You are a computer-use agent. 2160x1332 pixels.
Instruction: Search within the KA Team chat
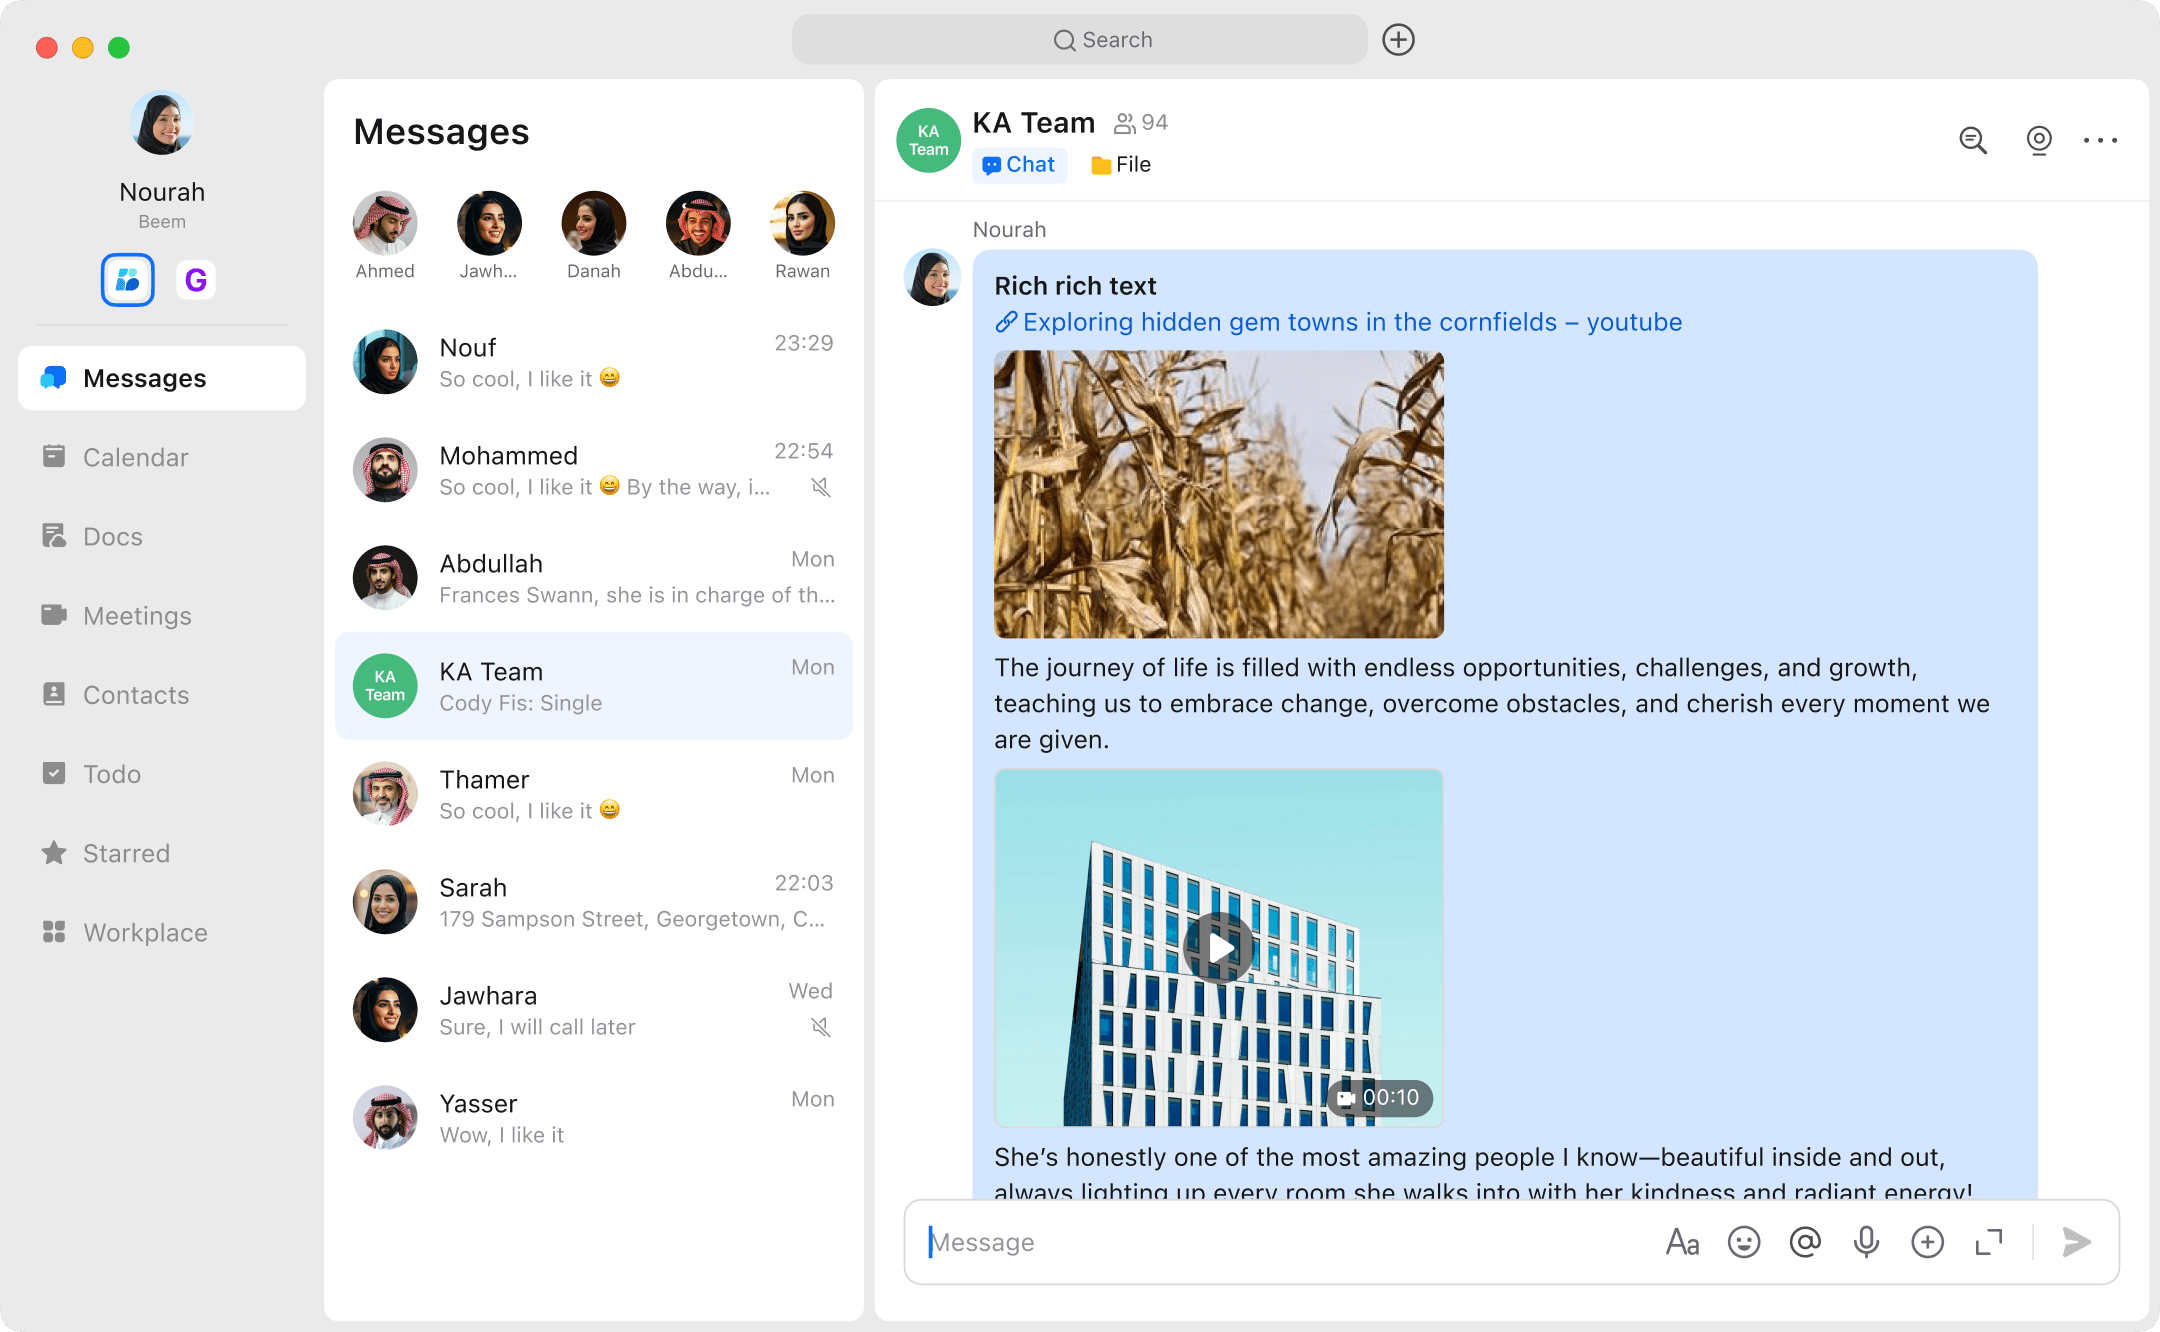pos(1973,140)
